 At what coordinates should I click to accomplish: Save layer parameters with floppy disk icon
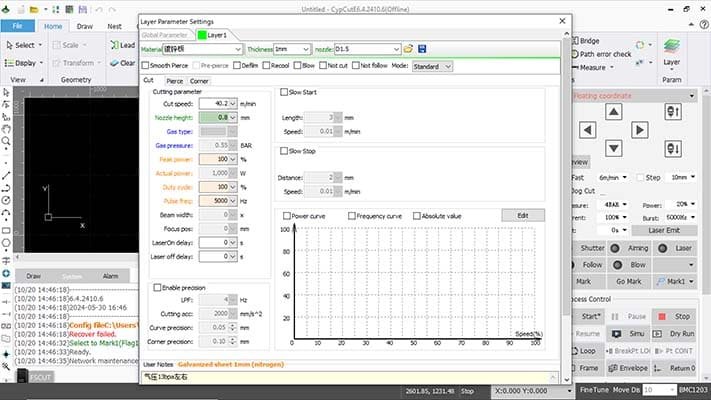click(422, 49)
